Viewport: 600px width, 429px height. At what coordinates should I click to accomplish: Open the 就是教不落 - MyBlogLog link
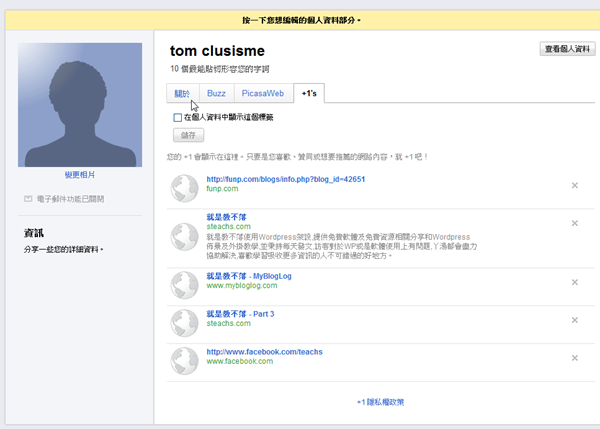(249, 276)
